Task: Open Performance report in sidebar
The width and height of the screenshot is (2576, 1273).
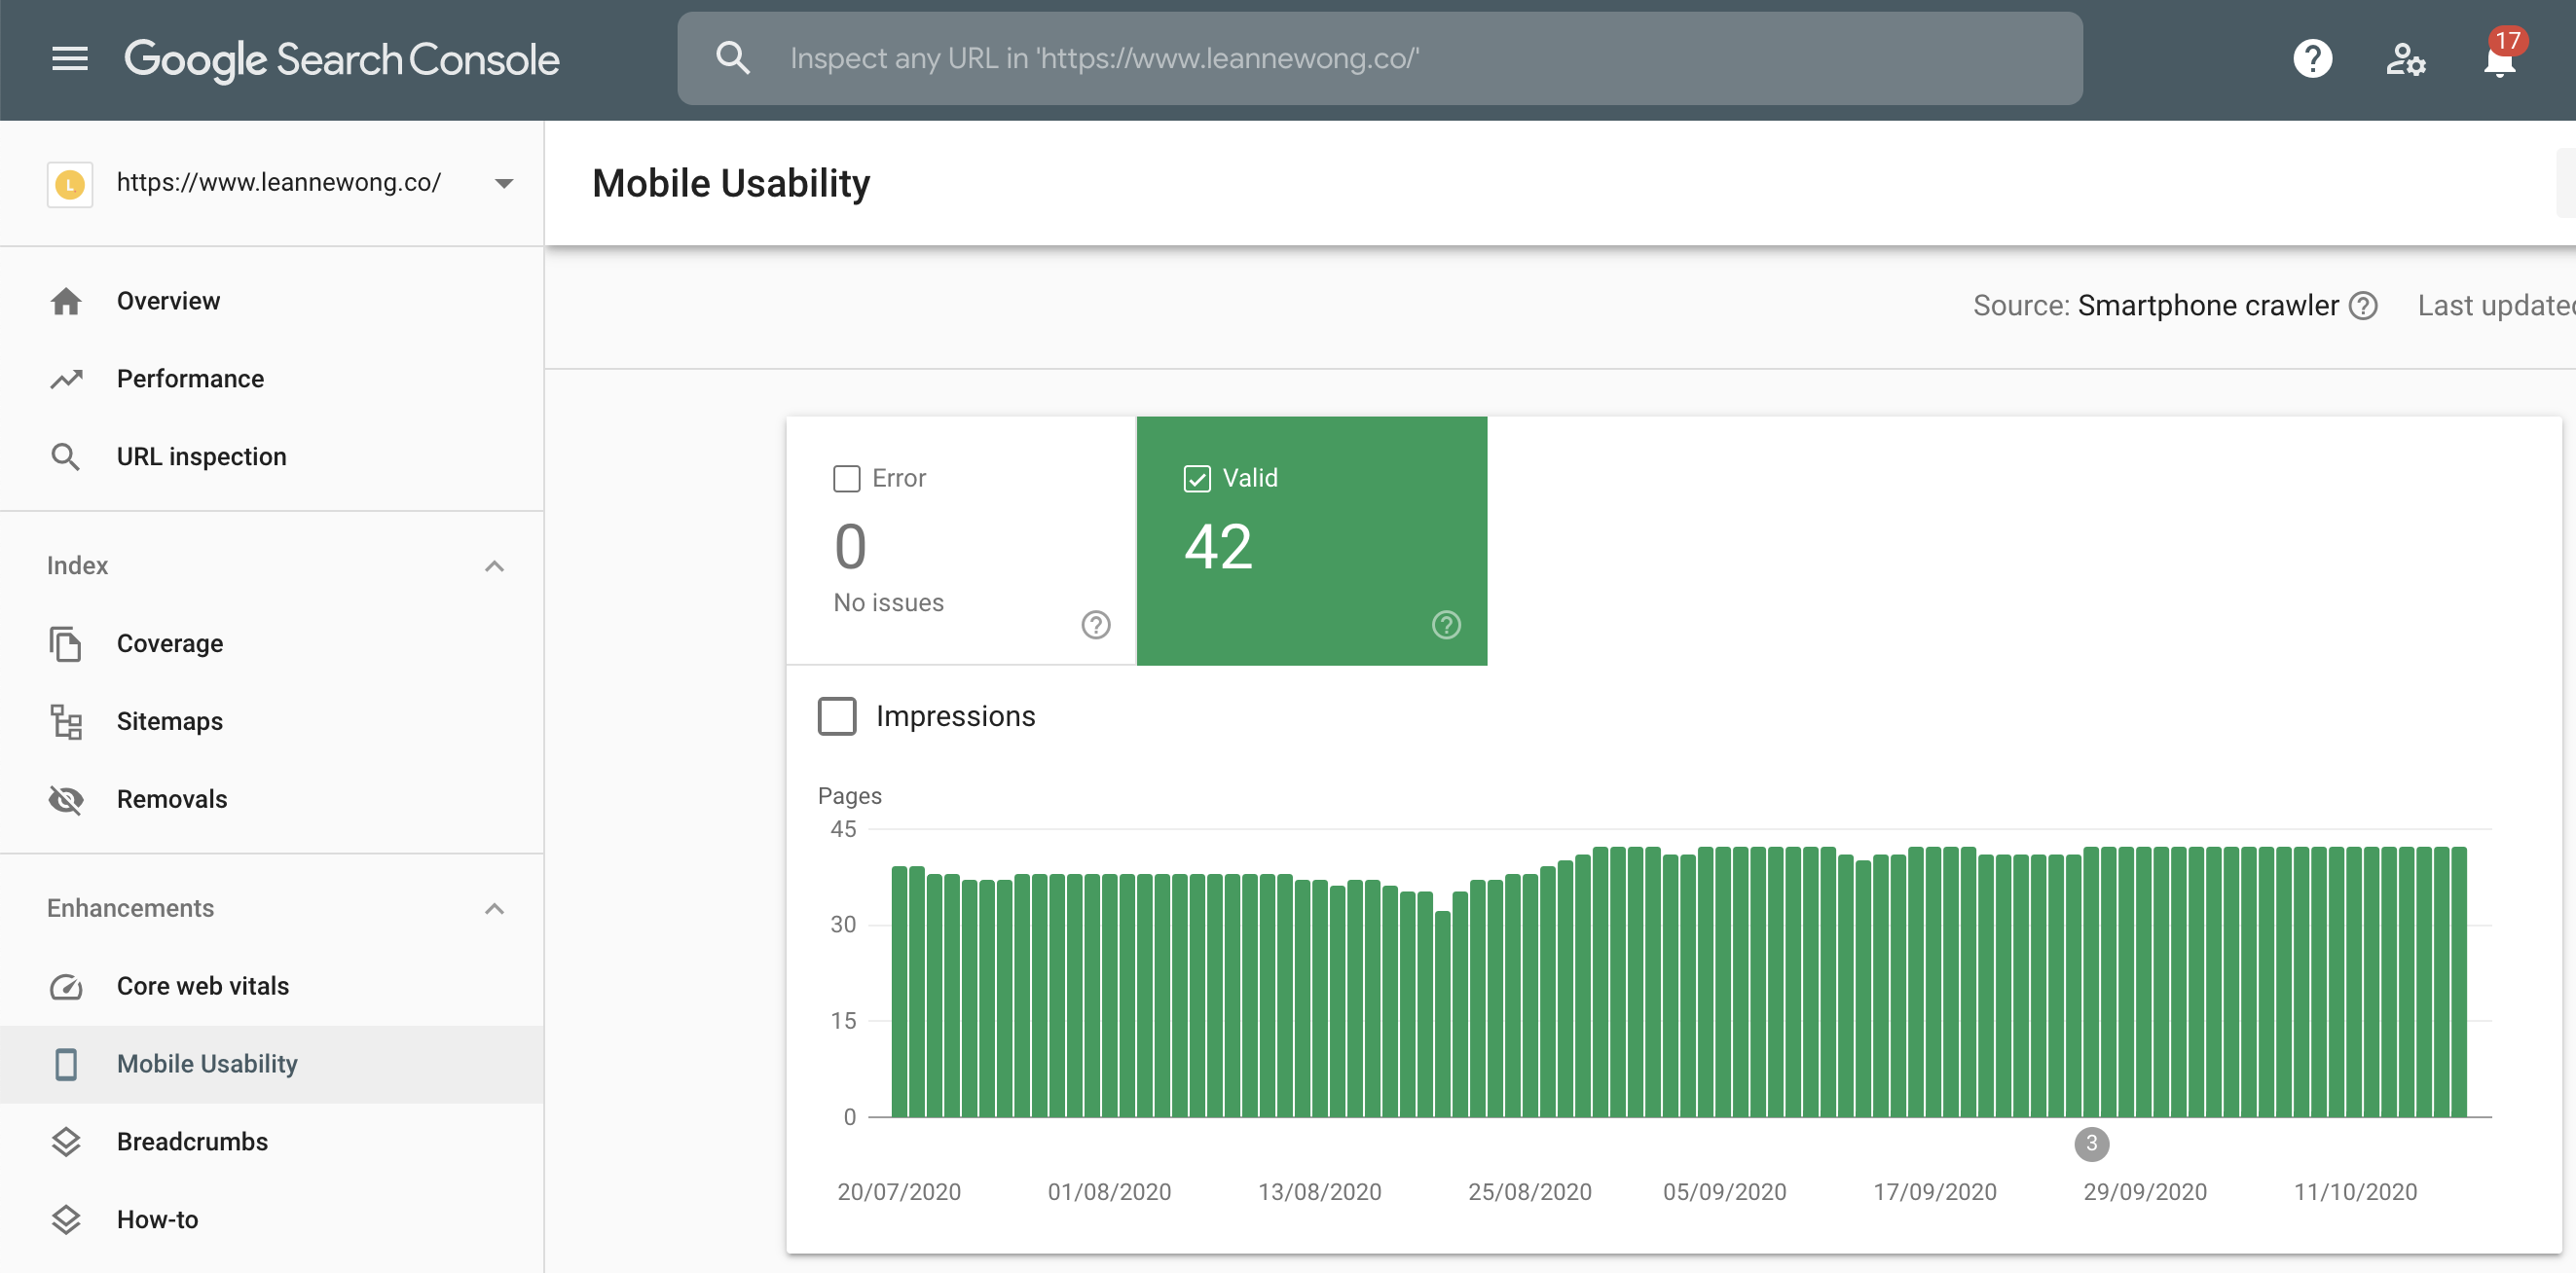Action: click(272, 379)
